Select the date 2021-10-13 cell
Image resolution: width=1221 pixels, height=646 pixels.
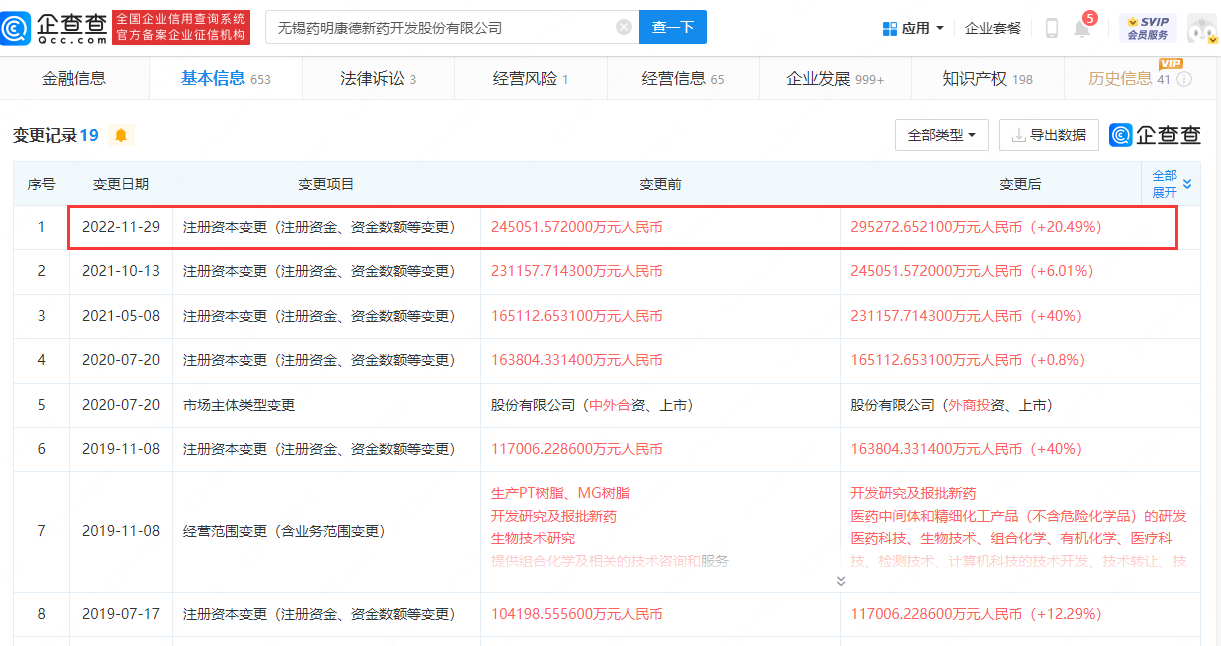point(121,271)
